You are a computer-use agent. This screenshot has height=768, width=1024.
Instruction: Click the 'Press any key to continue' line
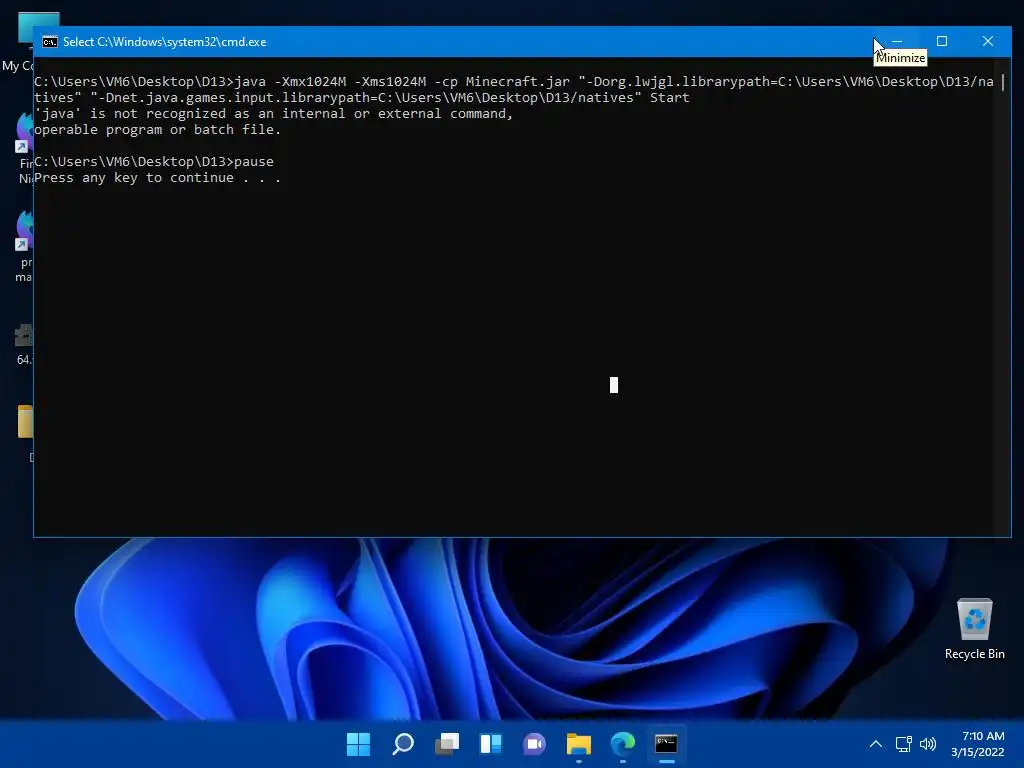(x=157, y=178)
